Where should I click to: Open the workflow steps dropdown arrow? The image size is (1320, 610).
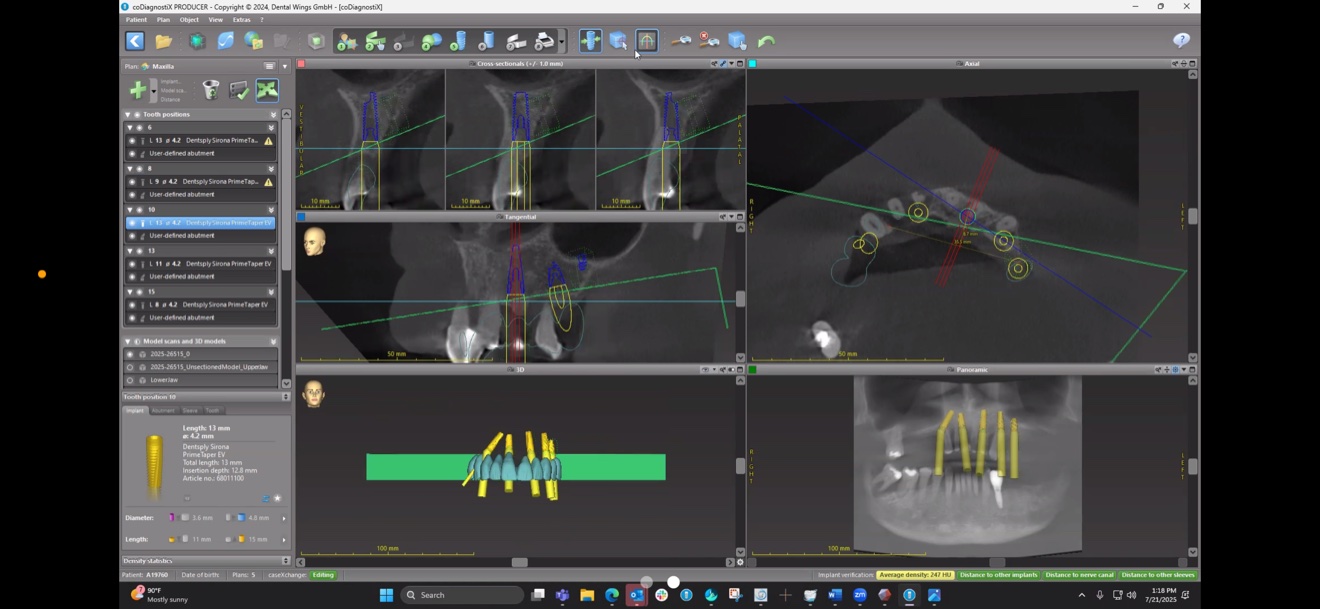tap(562, 41)
